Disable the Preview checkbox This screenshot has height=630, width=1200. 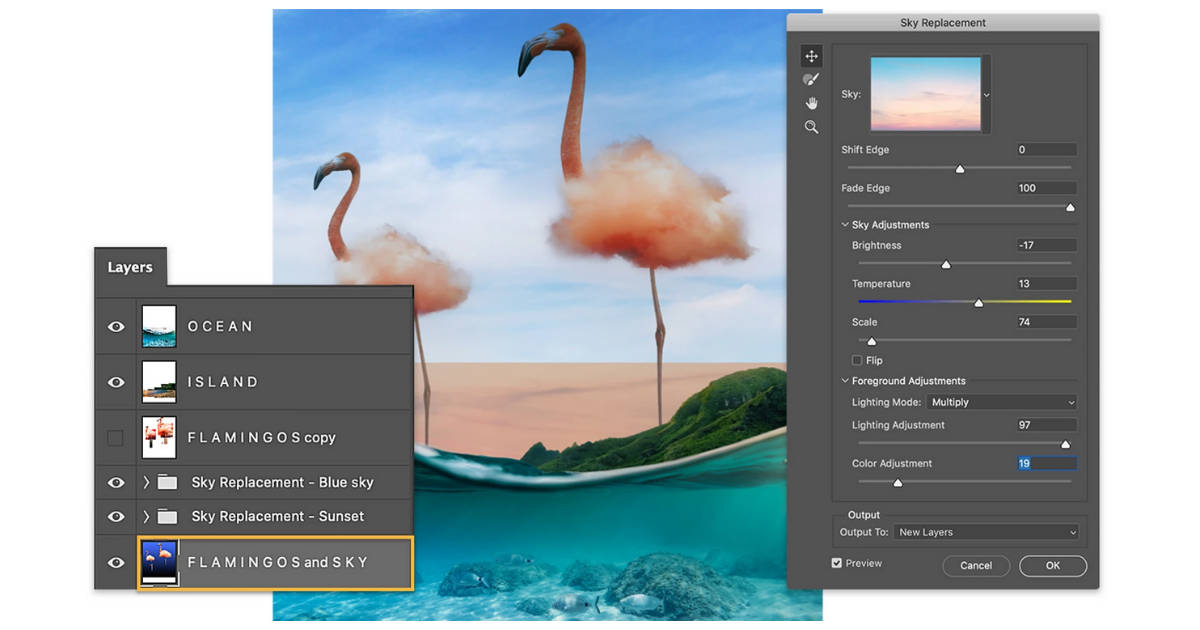click(x=837, y=563)
